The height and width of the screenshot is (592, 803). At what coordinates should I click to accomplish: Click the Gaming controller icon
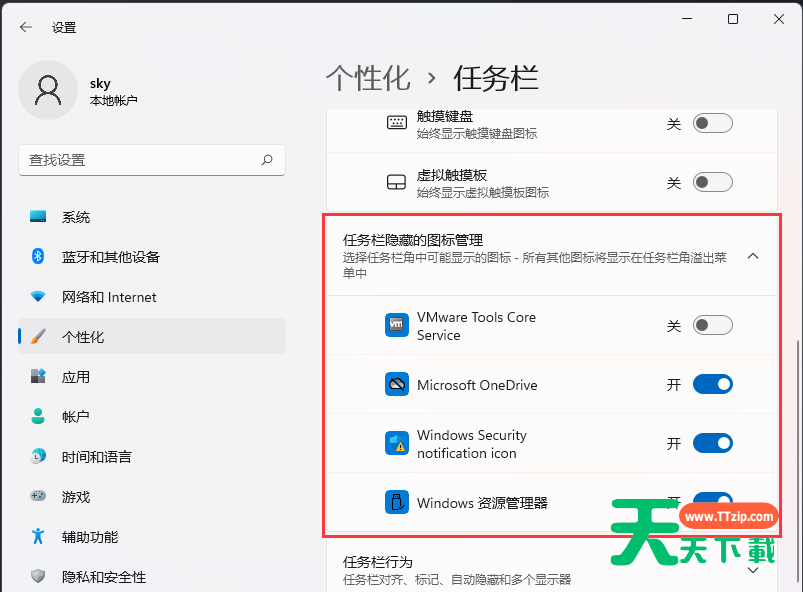[x=38, y=496]
